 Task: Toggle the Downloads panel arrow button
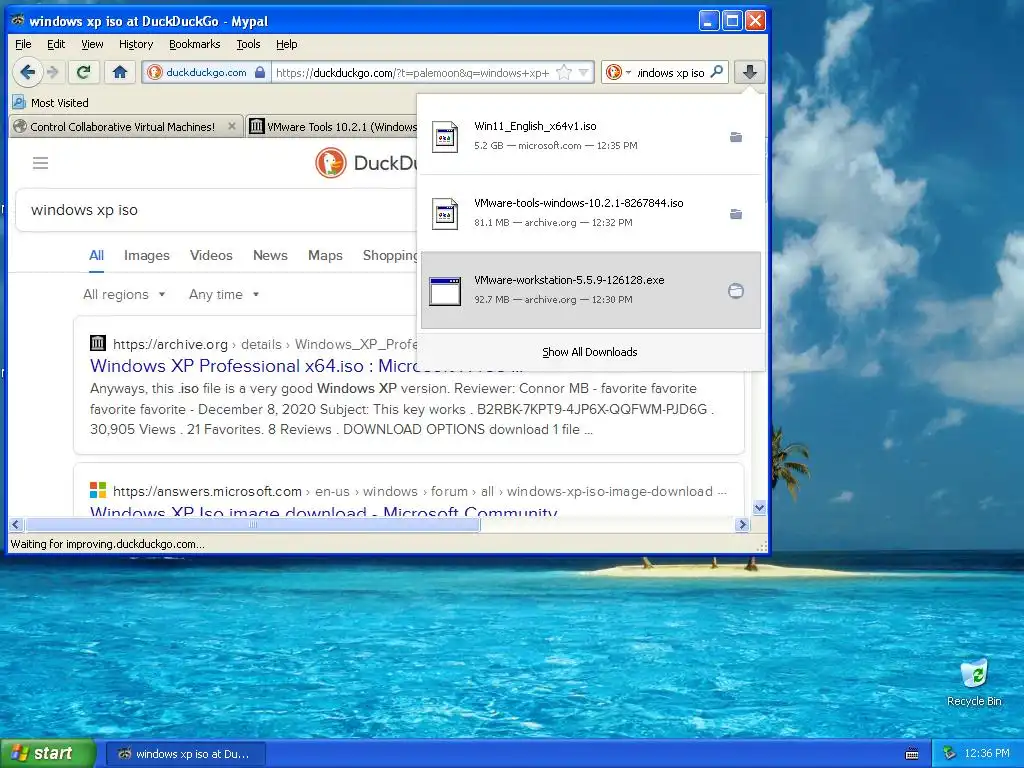[750, 72]
